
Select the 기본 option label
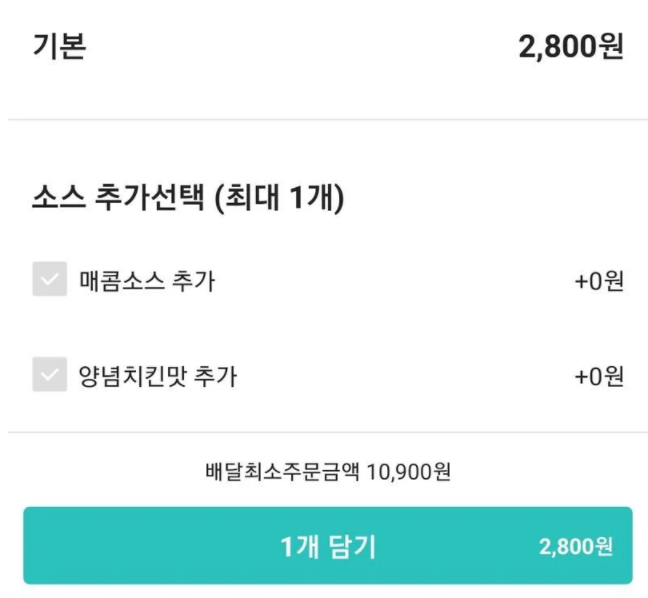59,47
